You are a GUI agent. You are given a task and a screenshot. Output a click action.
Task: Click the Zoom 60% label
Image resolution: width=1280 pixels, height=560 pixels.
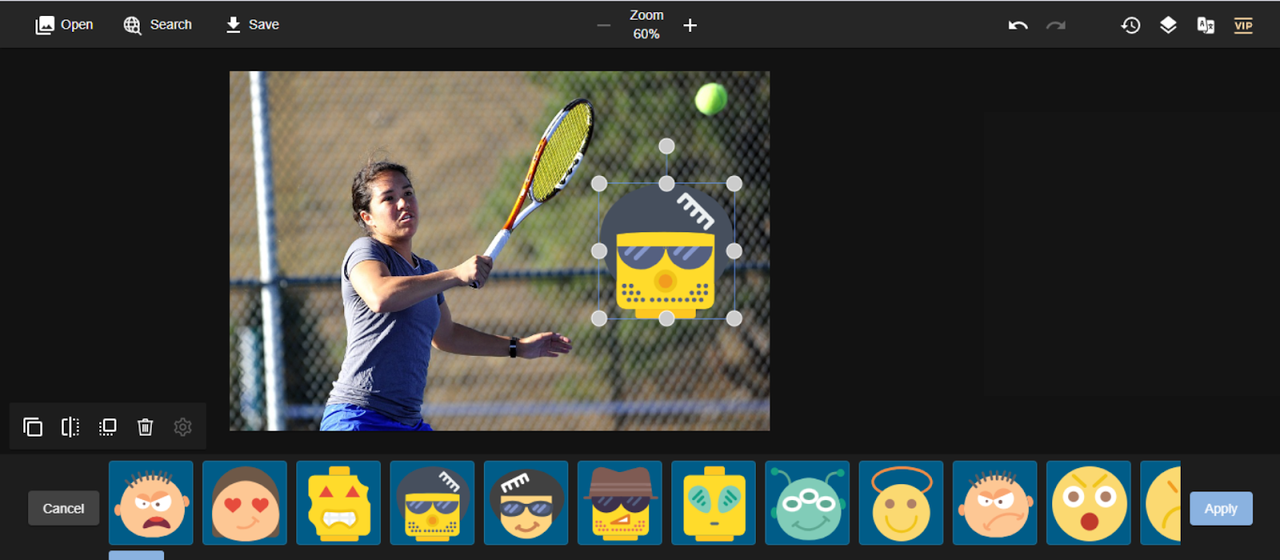pyautogui.click(x=647, y=25)
